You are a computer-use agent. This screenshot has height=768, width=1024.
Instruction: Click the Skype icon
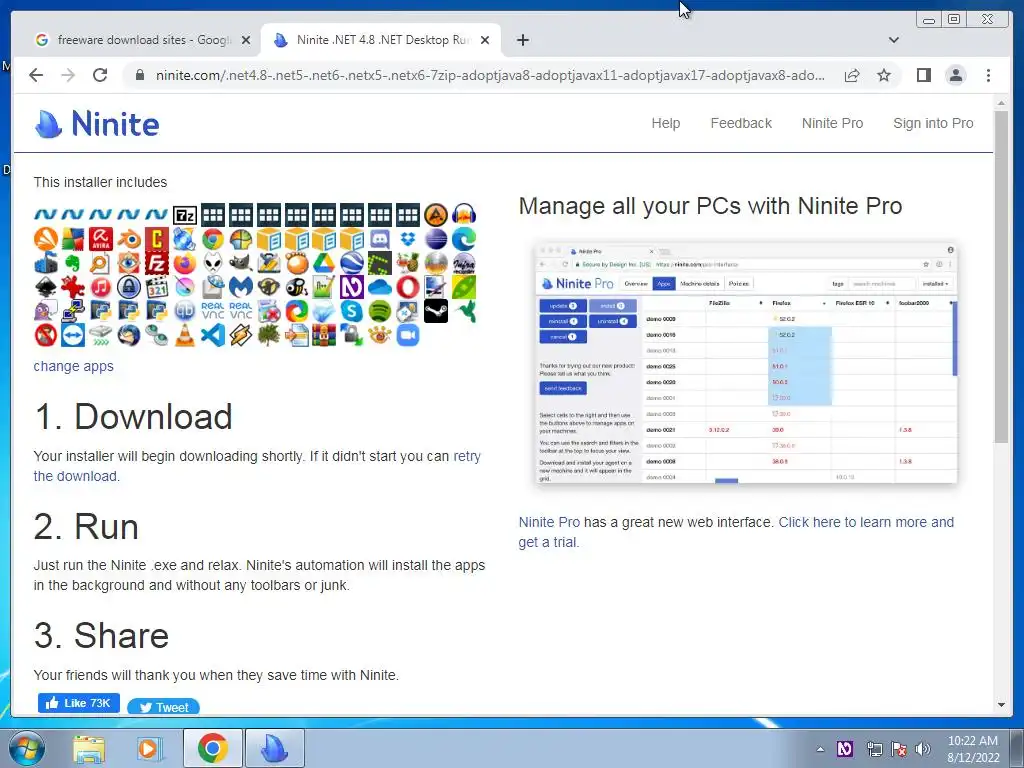352,311
